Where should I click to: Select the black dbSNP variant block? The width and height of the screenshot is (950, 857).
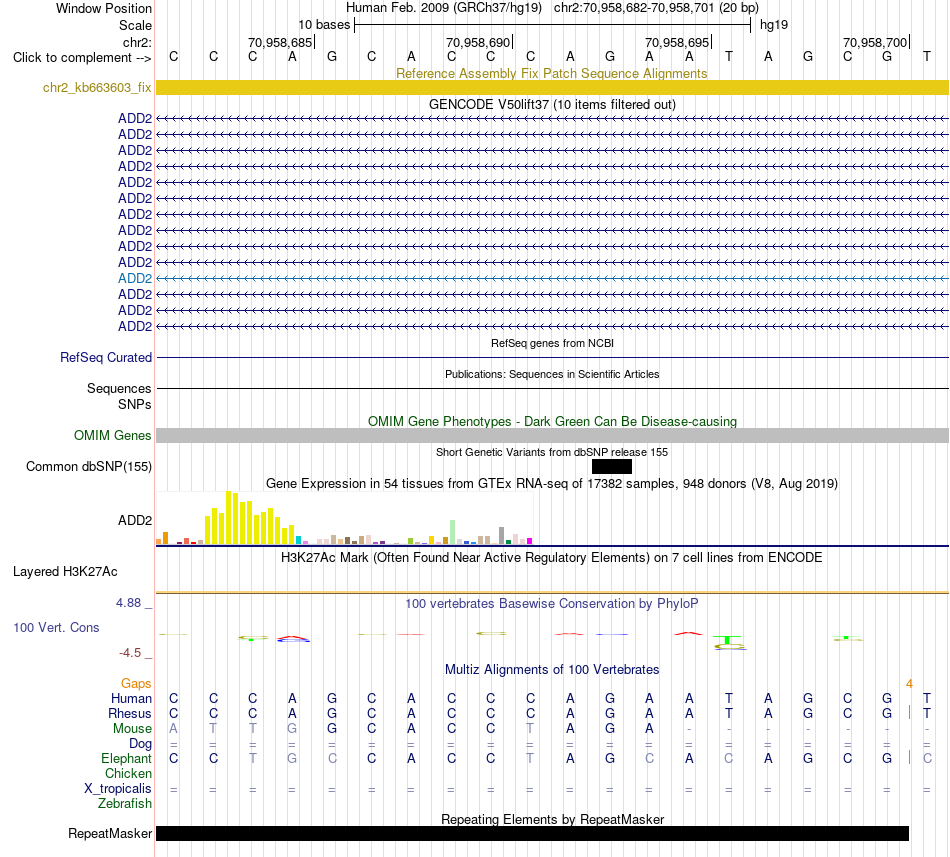pos(612,466)
